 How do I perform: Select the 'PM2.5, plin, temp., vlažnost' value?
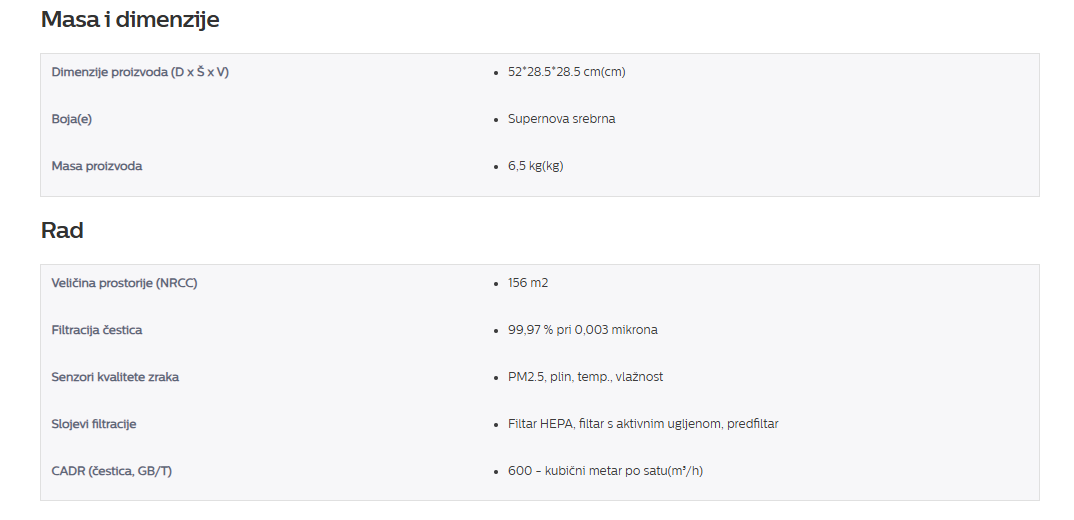[x=586, y=377]
